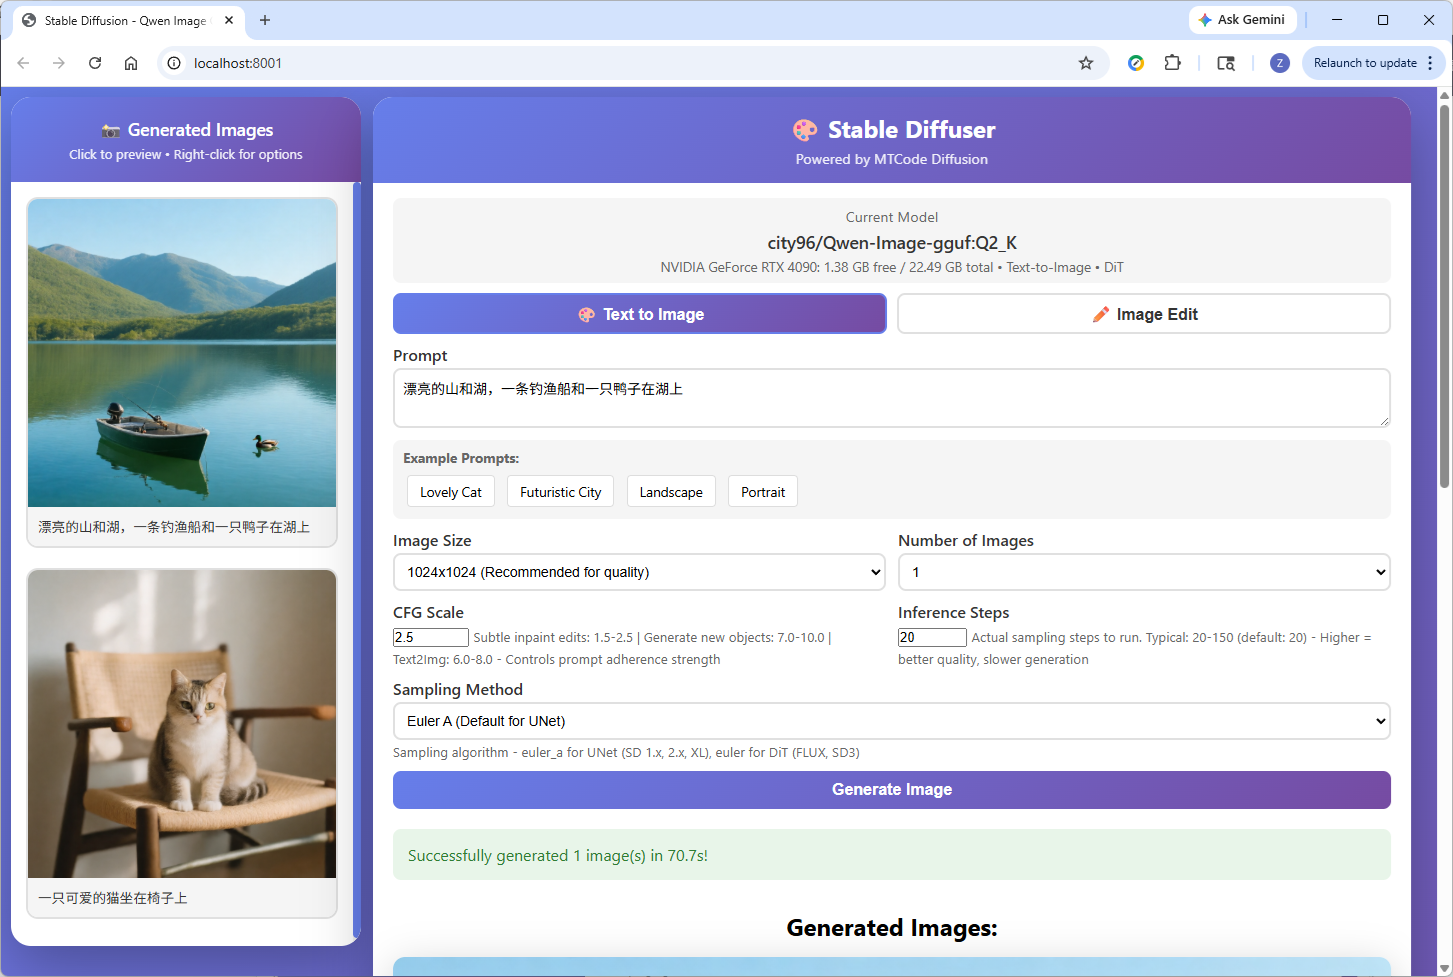Open the Chrome three-dot menu
Image resolution: width=1453 pixels, height=977 pixels.
tap(1430, 63)
